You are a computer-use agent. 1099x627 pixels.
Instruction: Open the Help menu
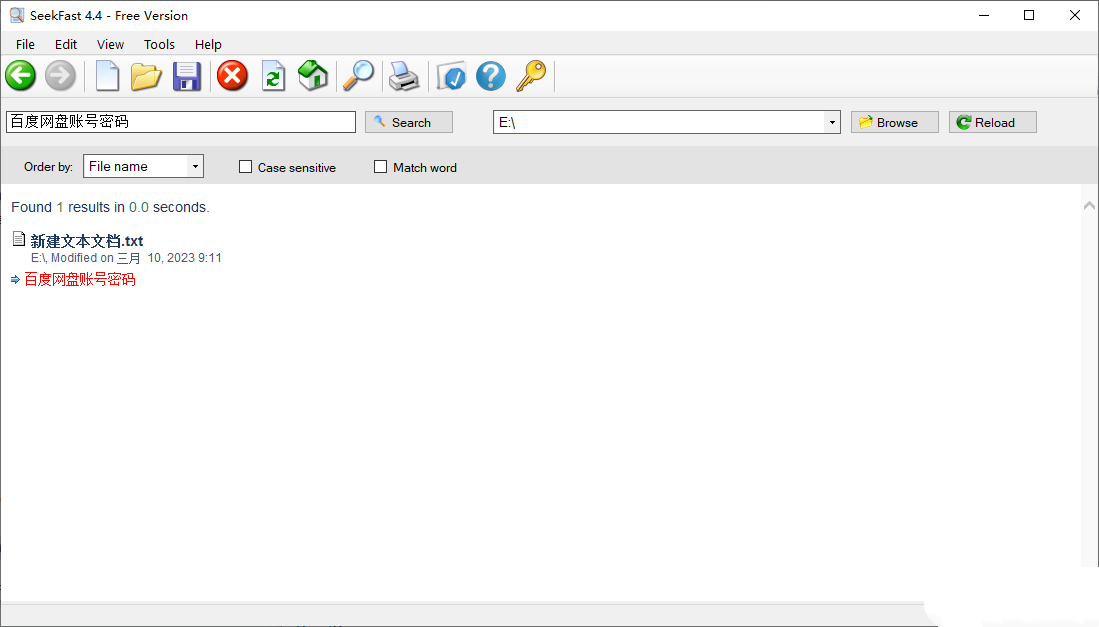point(208,44)
